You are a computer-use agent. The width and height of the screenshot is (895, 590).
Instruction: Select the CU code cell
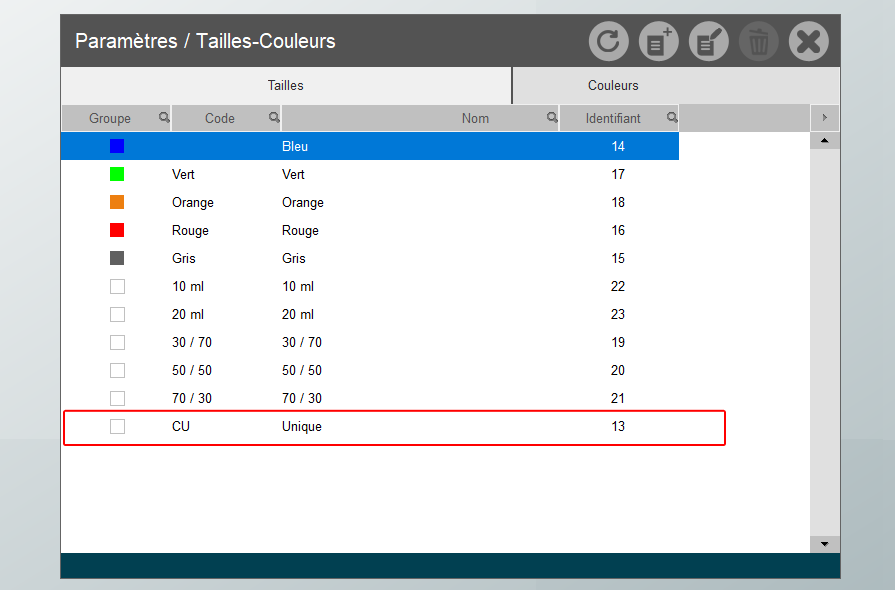click(x=181, y=426)
